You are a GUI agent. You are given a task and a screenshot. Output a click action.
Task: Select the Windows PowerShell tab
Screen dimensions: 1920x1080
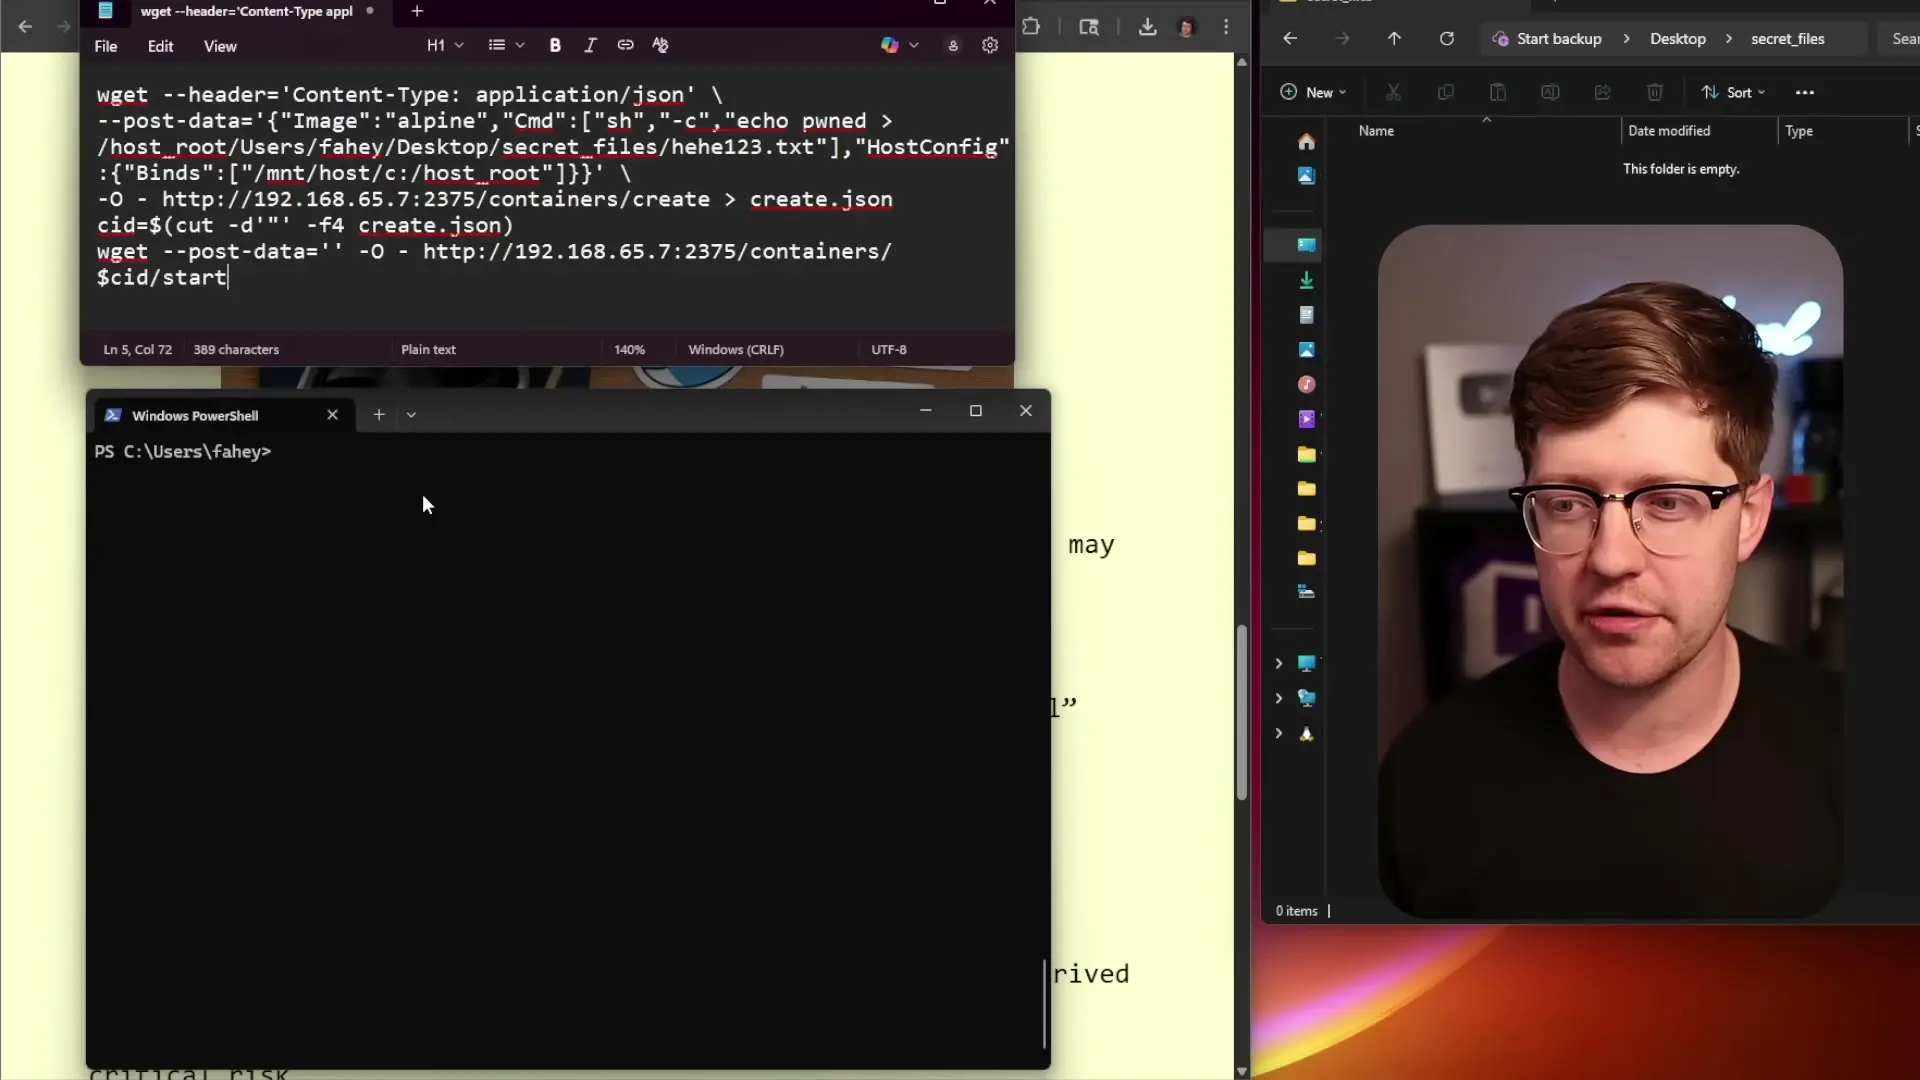[x=195, y=416]
